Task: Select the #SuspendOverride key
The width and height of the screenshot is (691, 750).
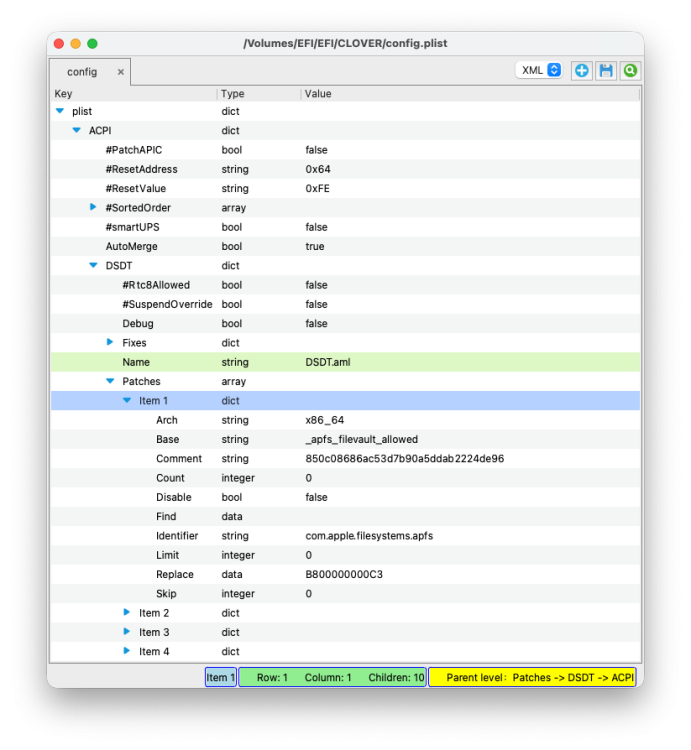Action: click(167, 304)
